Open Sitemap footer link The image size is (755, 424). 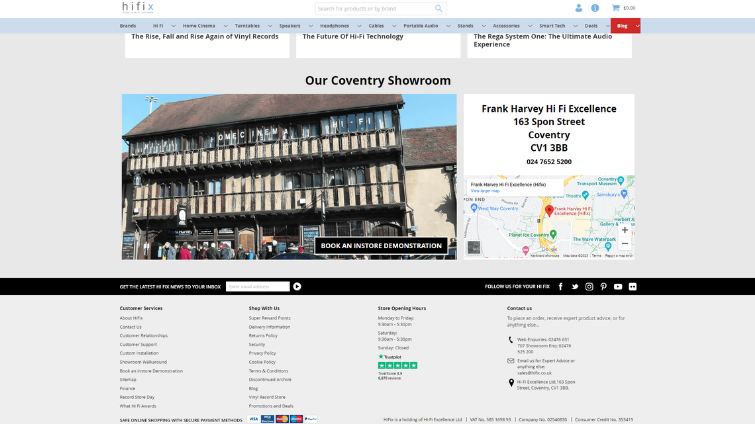(128, 379)
